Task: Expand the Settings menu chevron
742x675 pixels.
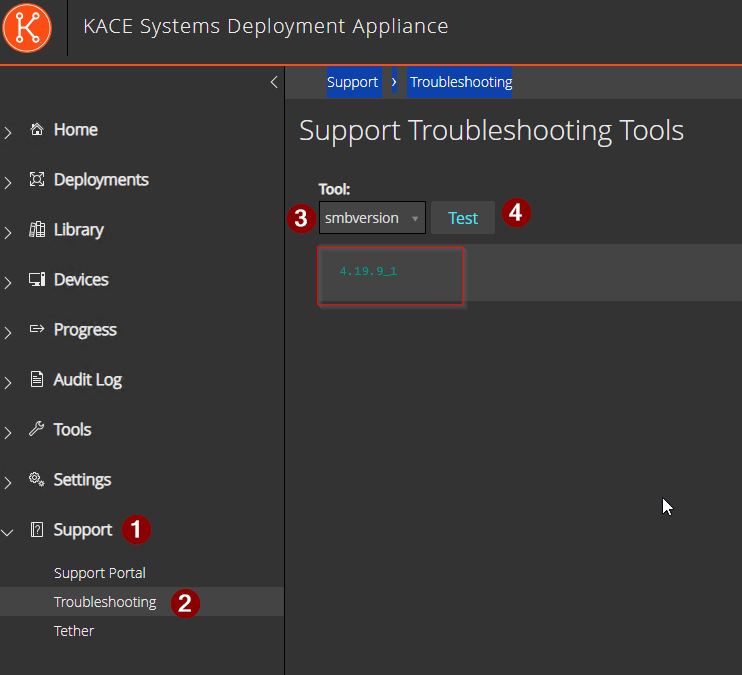Action: 8,482
